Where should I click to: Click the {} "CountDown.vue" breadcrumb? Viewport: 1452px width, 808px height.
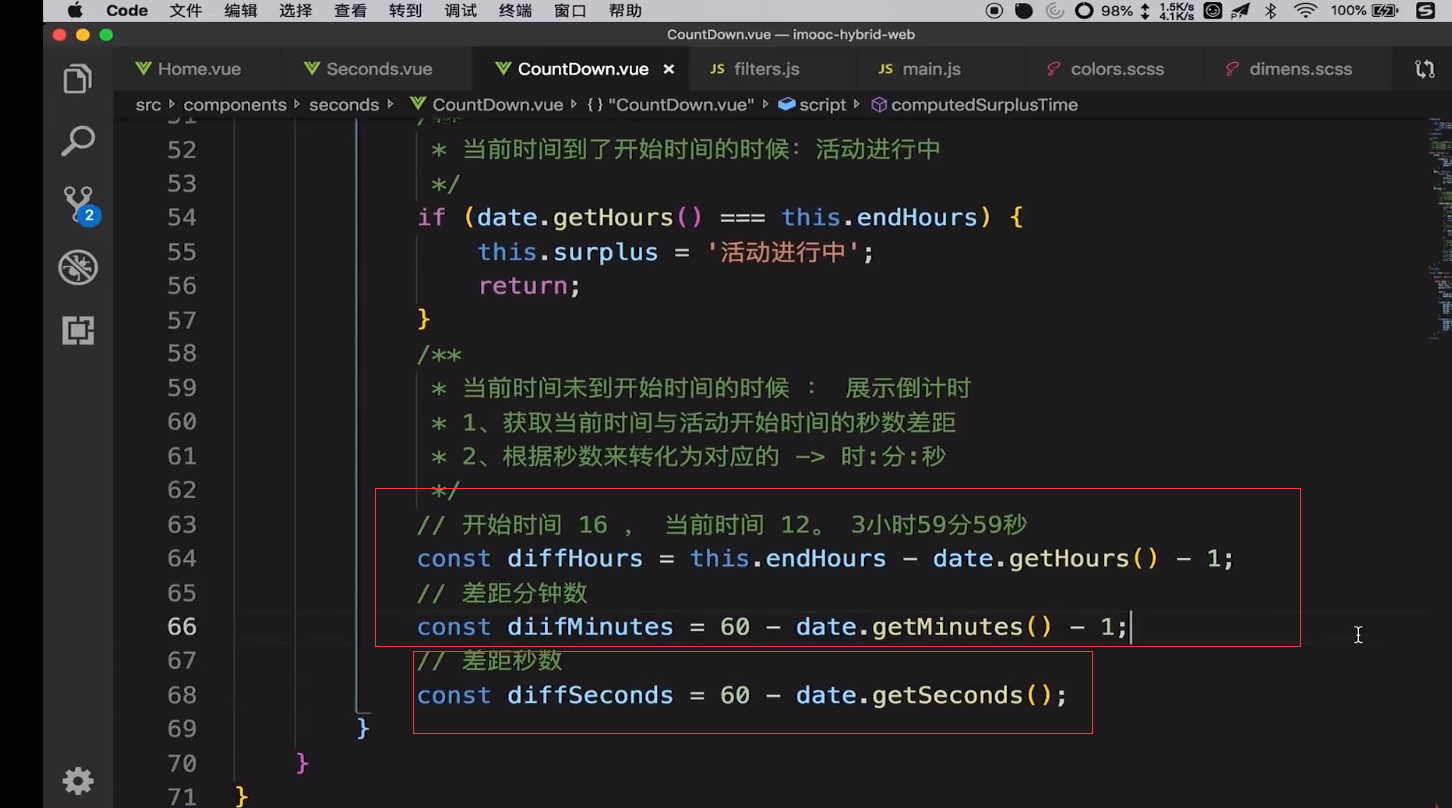point(670,105)
